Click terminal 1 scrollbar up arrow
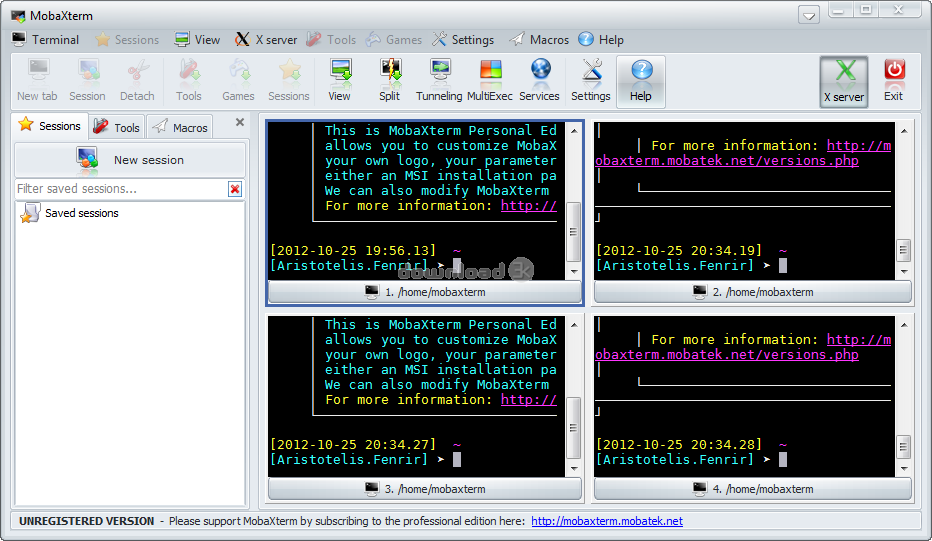This screenshot has height=541, width=932. 574,131
